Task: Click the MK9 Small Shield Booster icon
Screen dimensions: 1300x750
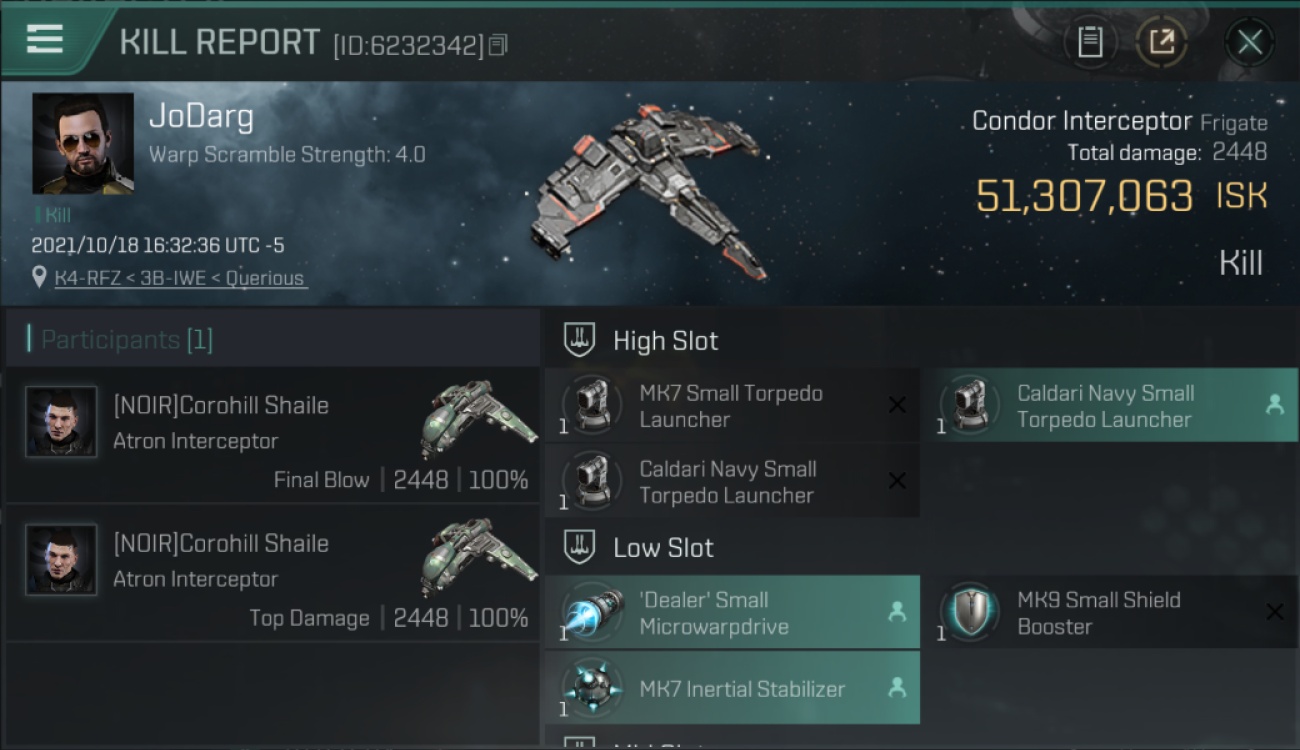Action: 970,612
